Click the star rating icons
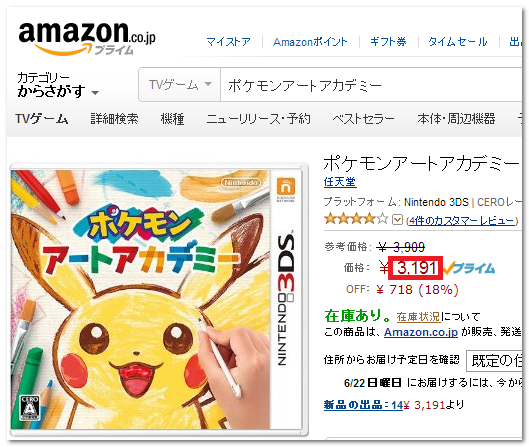Image resolution: width=529 pixels, height=447 pixels. click(x=356, y=219)
